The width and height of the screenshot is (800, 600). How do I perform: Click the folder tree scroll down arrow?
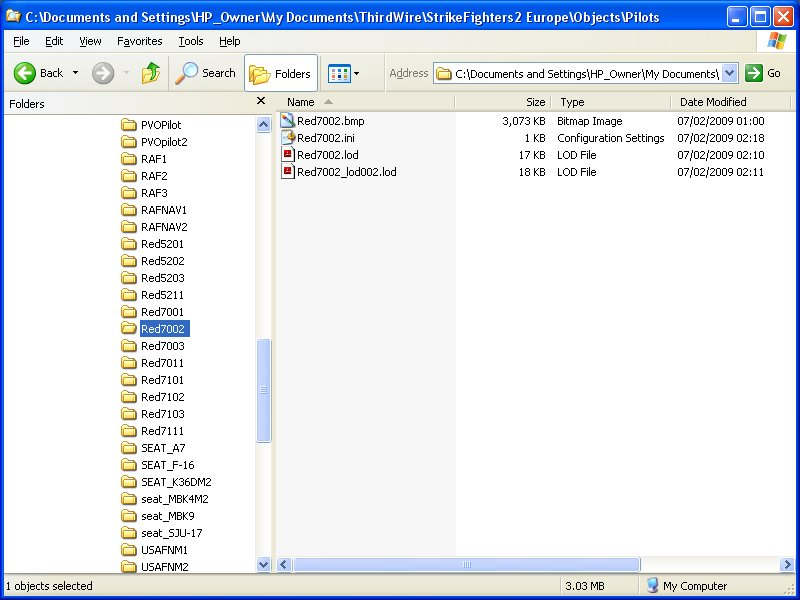pyautogui.click(x=263, y=564)
